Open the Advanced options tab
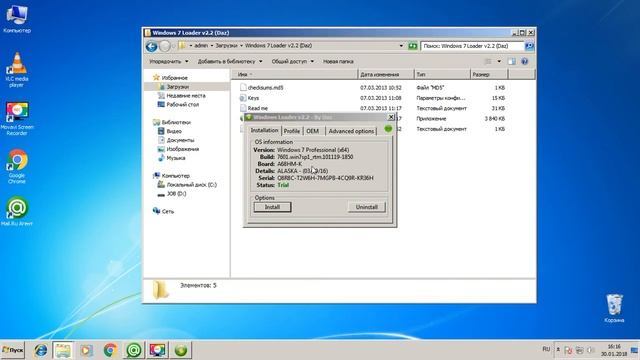This screenshot has height=360, width=640. [x=351, y=131]
